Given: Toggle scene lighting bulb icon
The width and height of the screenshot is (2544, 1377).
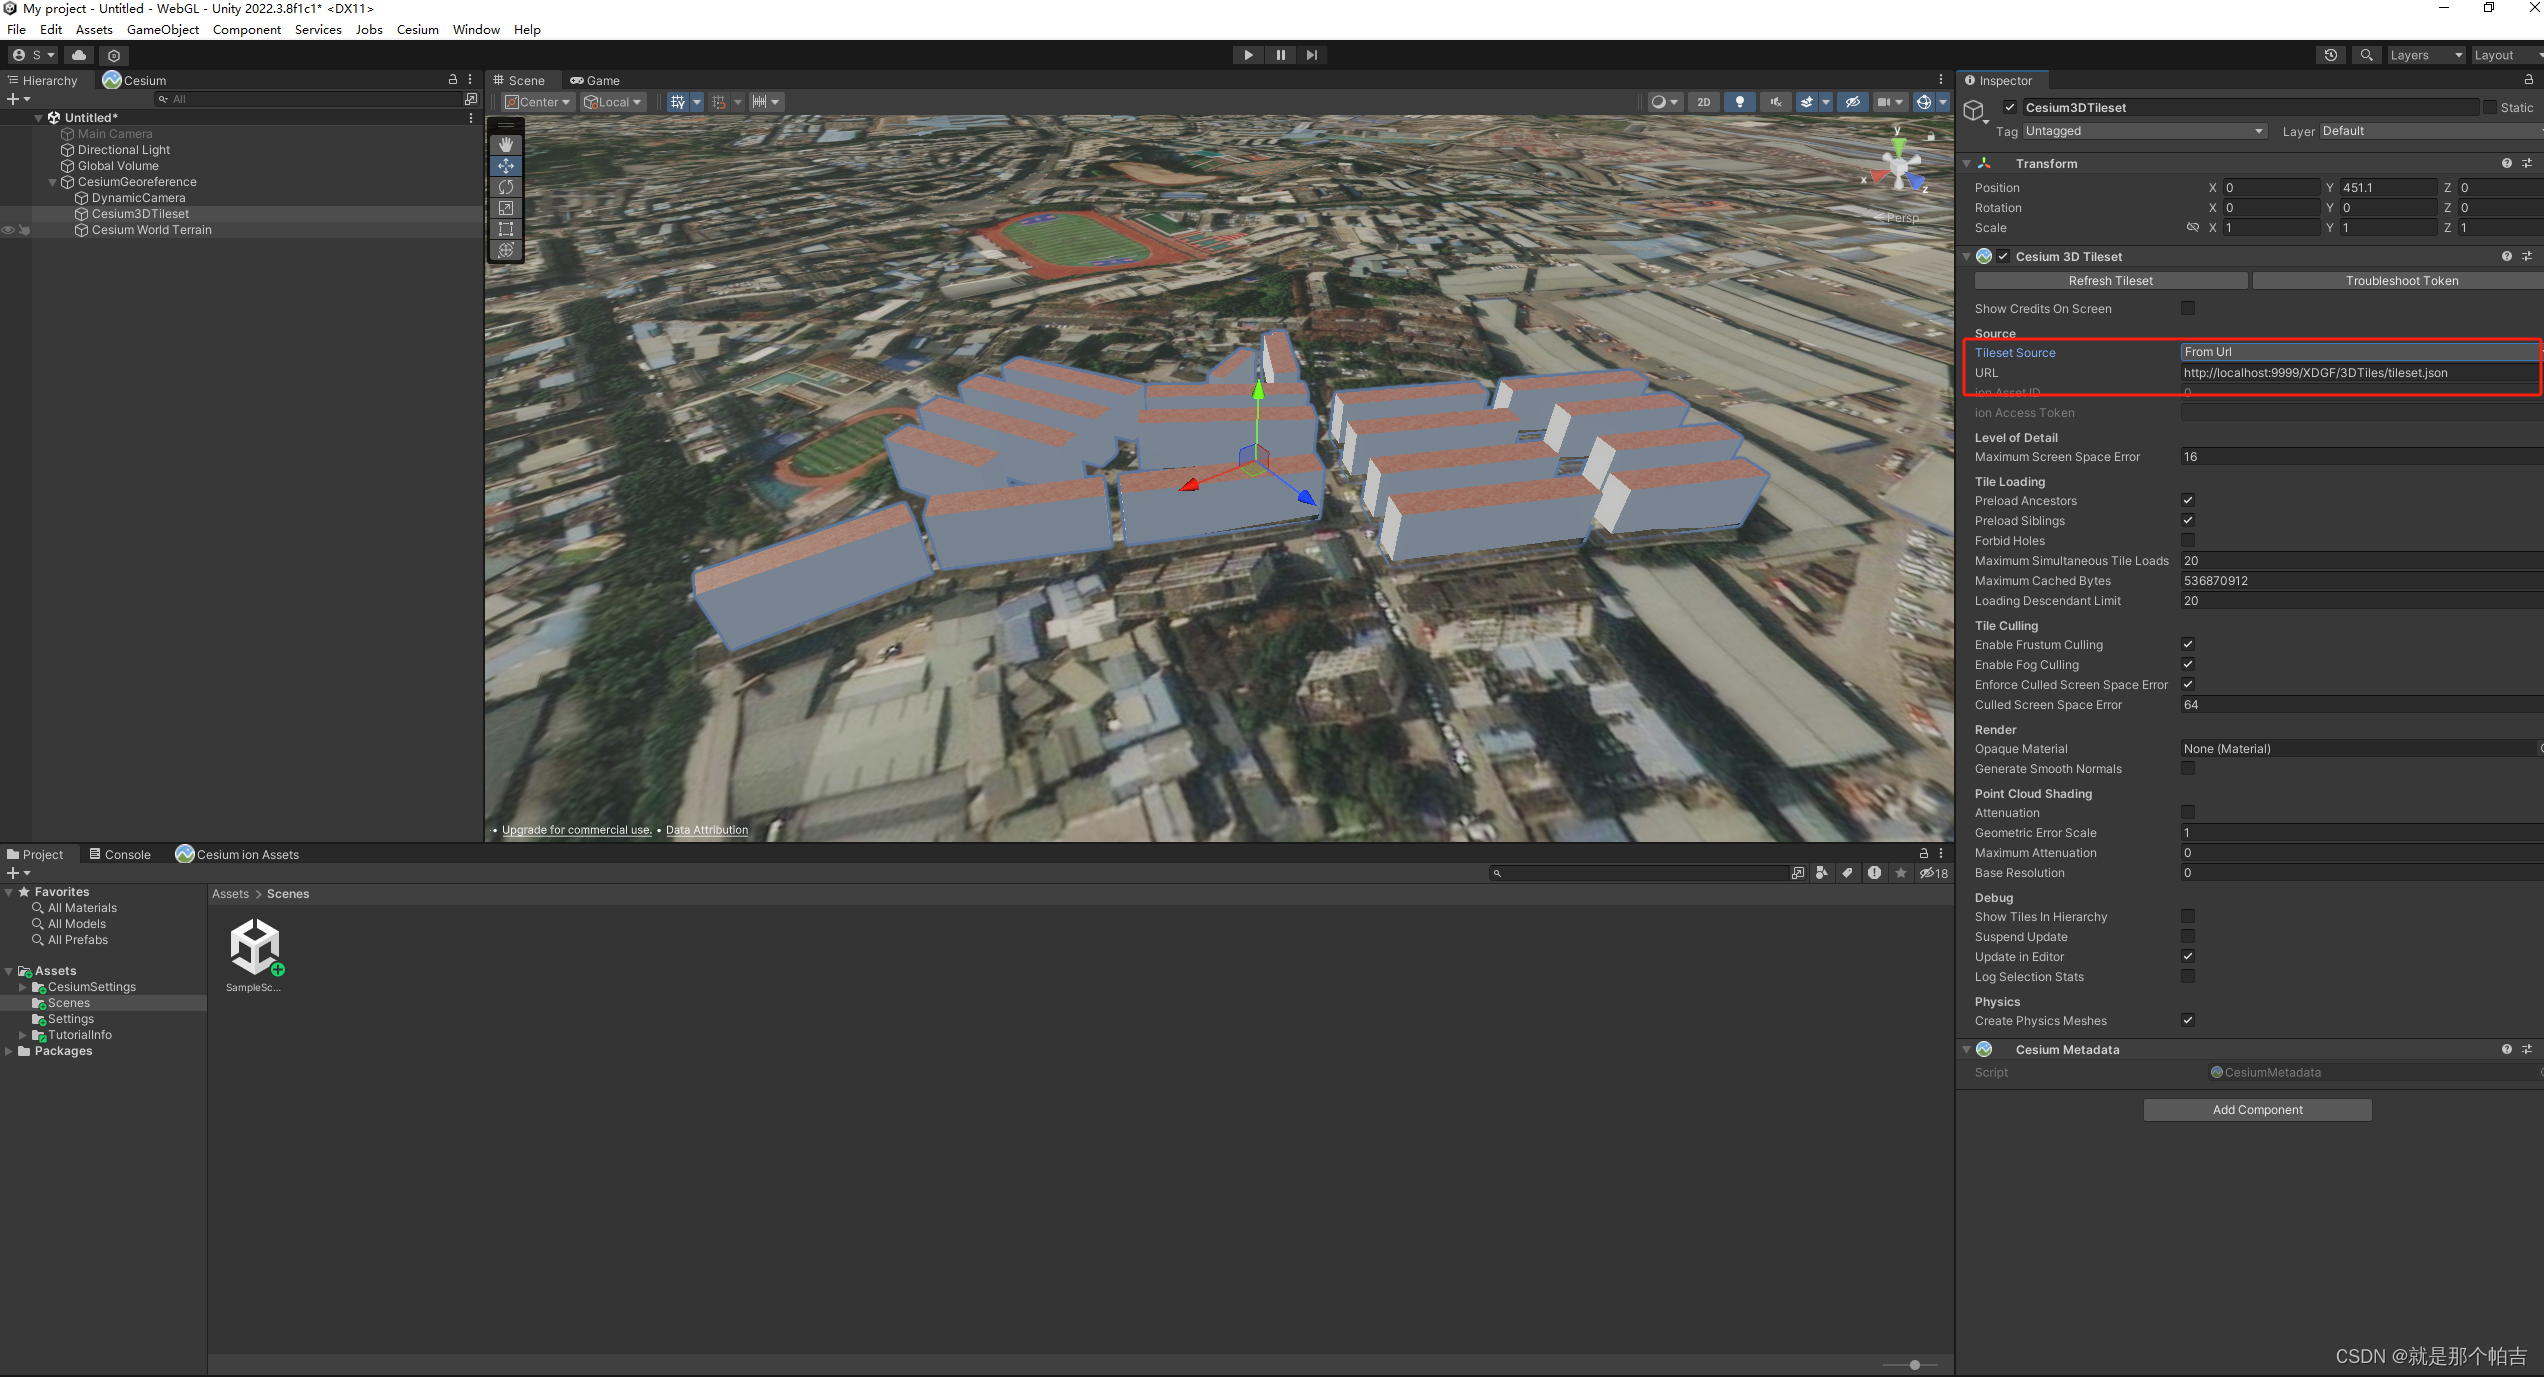Looking at the screenshot, I should pos(1740,102).
